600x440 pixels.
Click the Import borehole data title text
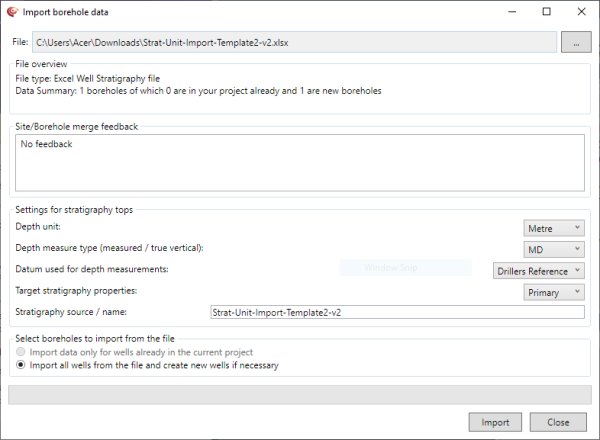point(66,12)
